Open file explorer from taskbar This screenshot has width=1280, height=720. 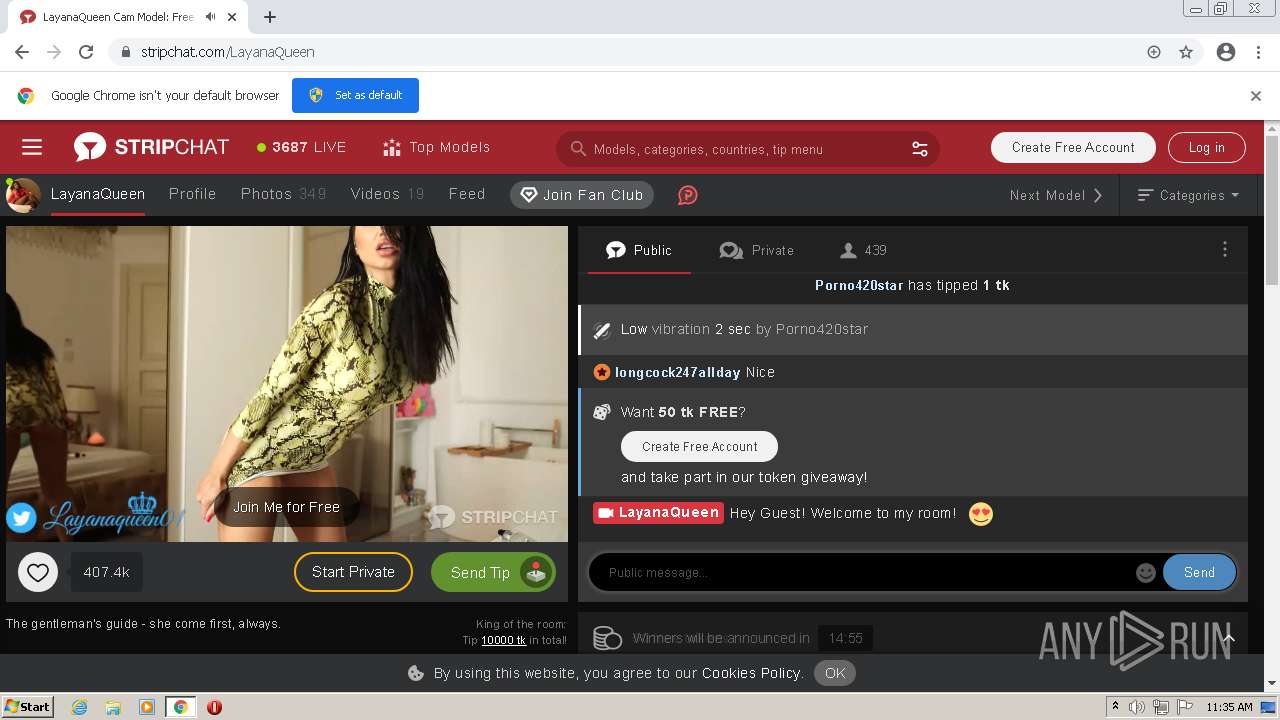(x=113, y=707)
